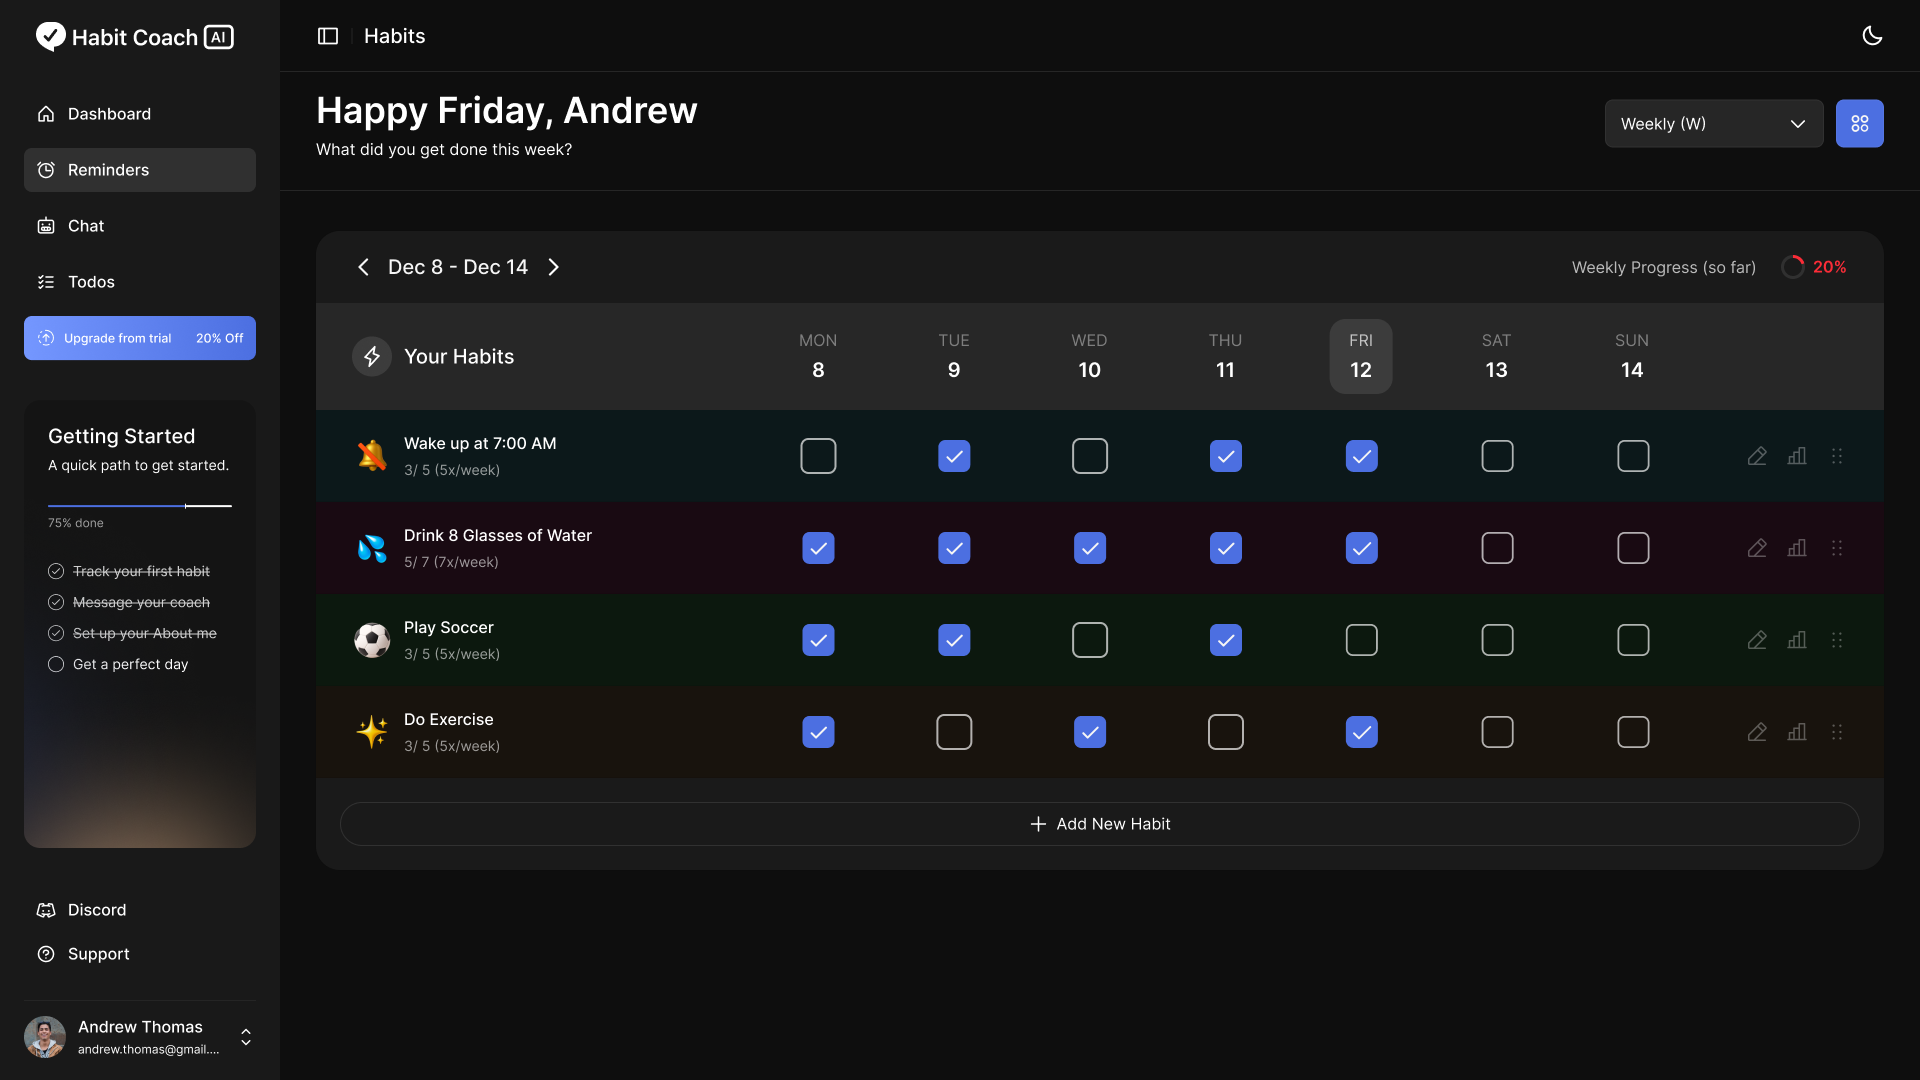Click the water droplets habit icon
This screenshot has width=1920, height=1080.
pyautogui.click(x=372, y=548)
